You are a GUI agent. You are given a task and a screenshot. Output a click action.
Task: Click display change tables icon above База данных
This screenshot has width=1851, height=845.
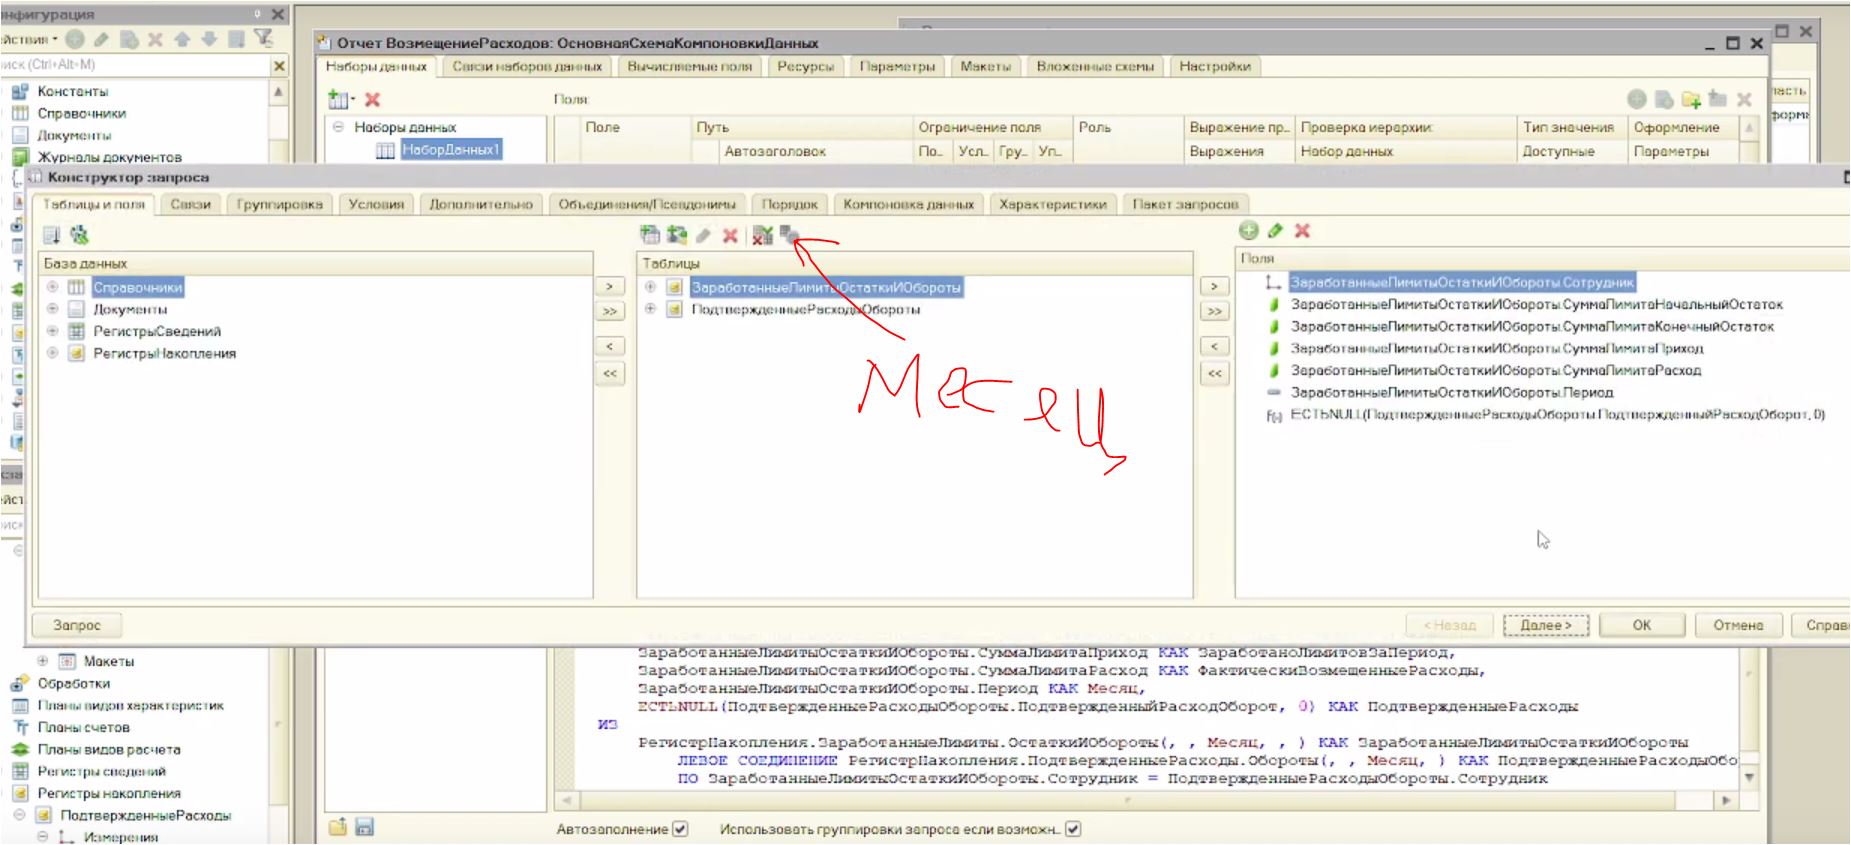point(52,235)
